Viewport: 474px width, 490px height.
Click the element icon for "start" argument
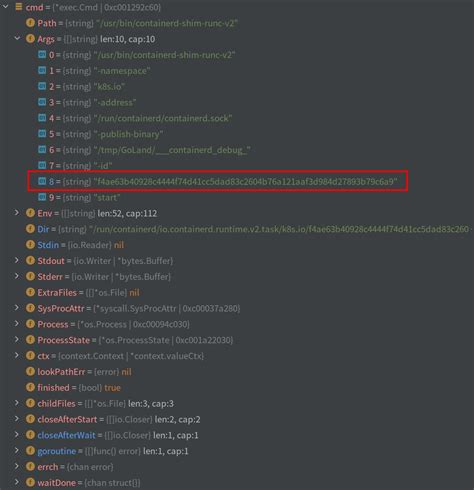tap(42, 197)
